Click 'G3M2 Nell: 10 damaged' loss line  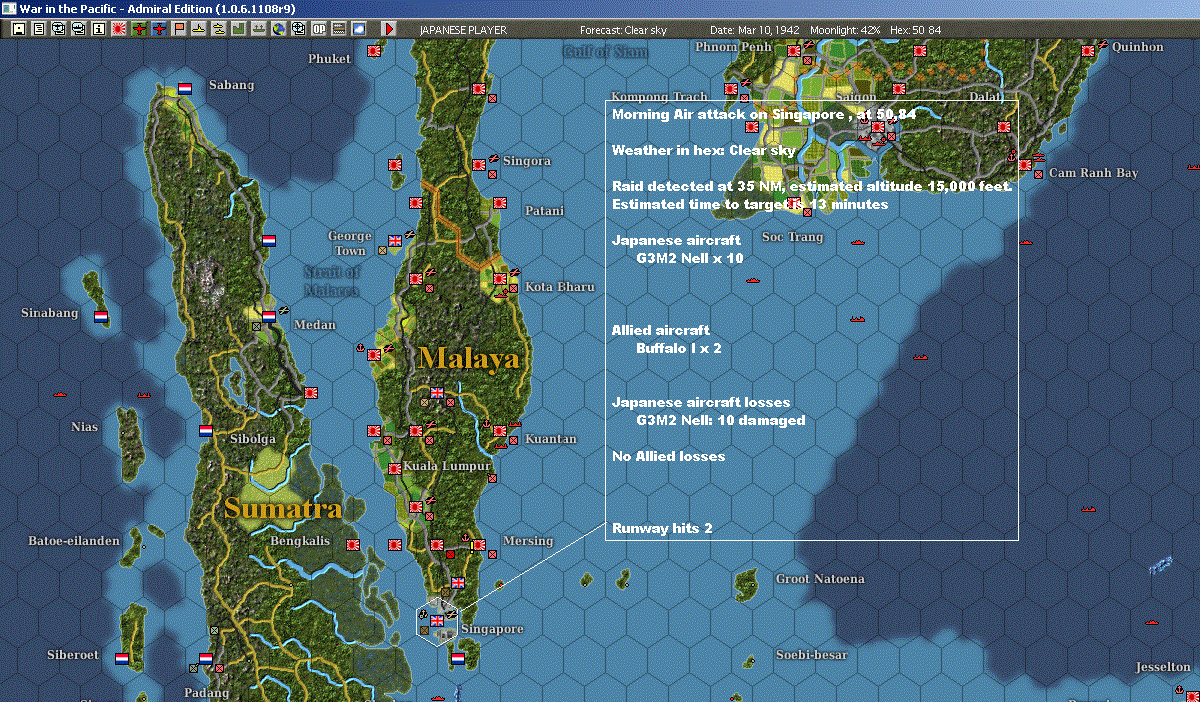(x=721, y=420)
